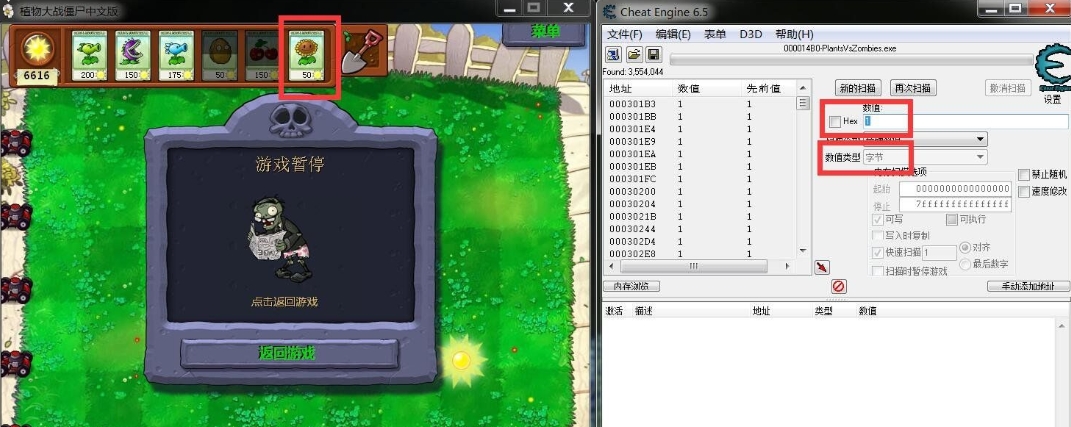Image resolution: width=1071 pixels, height=427 pixels.
Task: Click the open process icon in Cheat Engine
Action: (x=613, y=55)
